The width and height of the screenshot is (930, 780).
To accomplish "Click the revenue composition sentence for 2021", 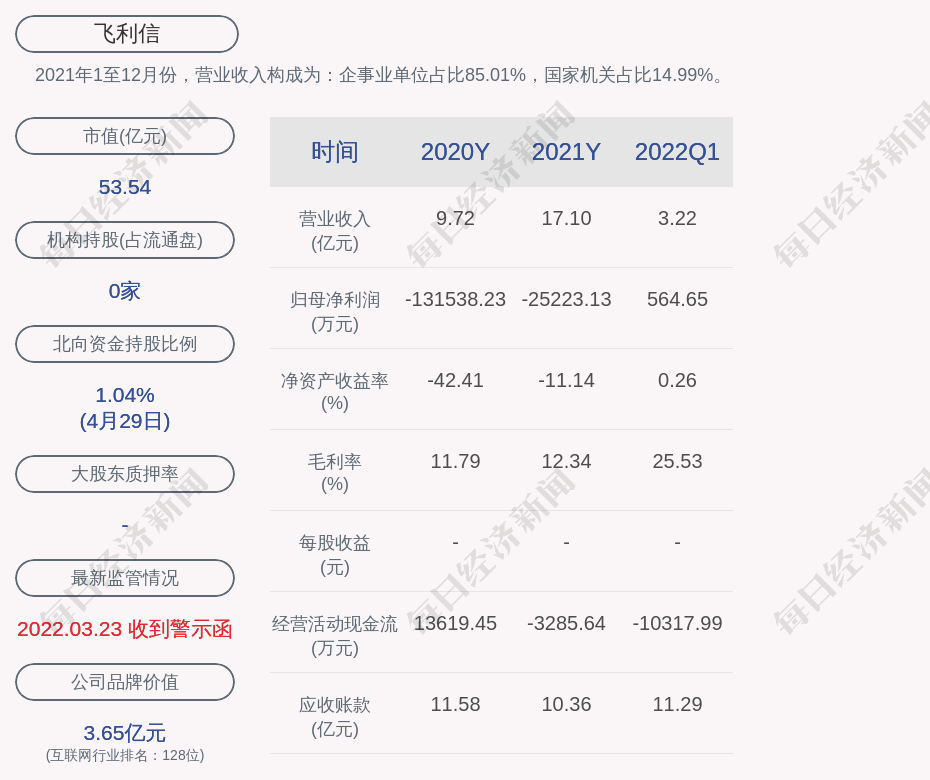I will [x=380, y=75].
